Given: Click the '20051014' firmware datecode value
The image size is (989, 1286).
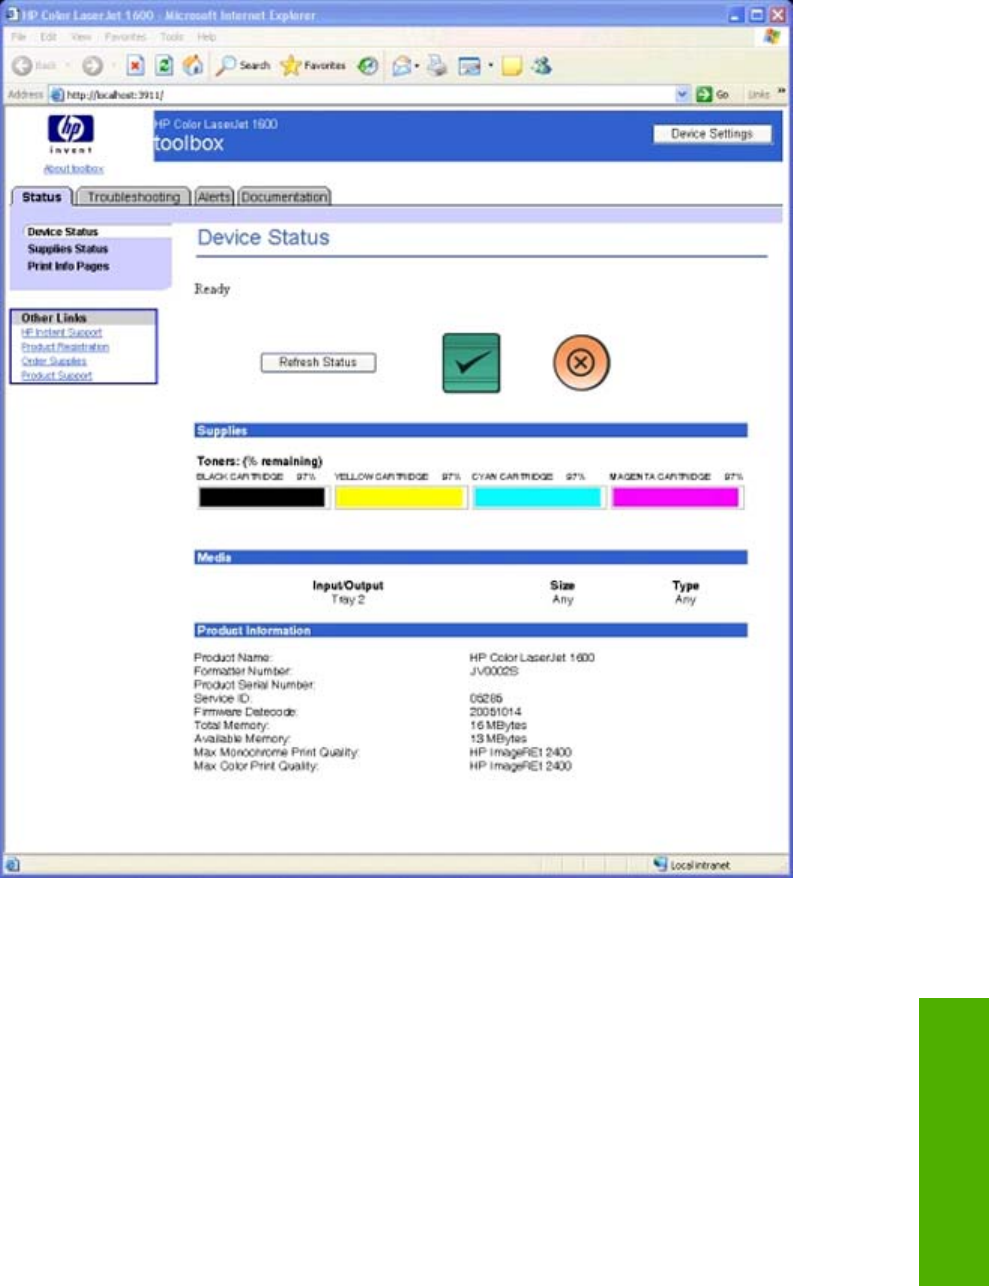Looking at the screenshot, I should 495,712.
